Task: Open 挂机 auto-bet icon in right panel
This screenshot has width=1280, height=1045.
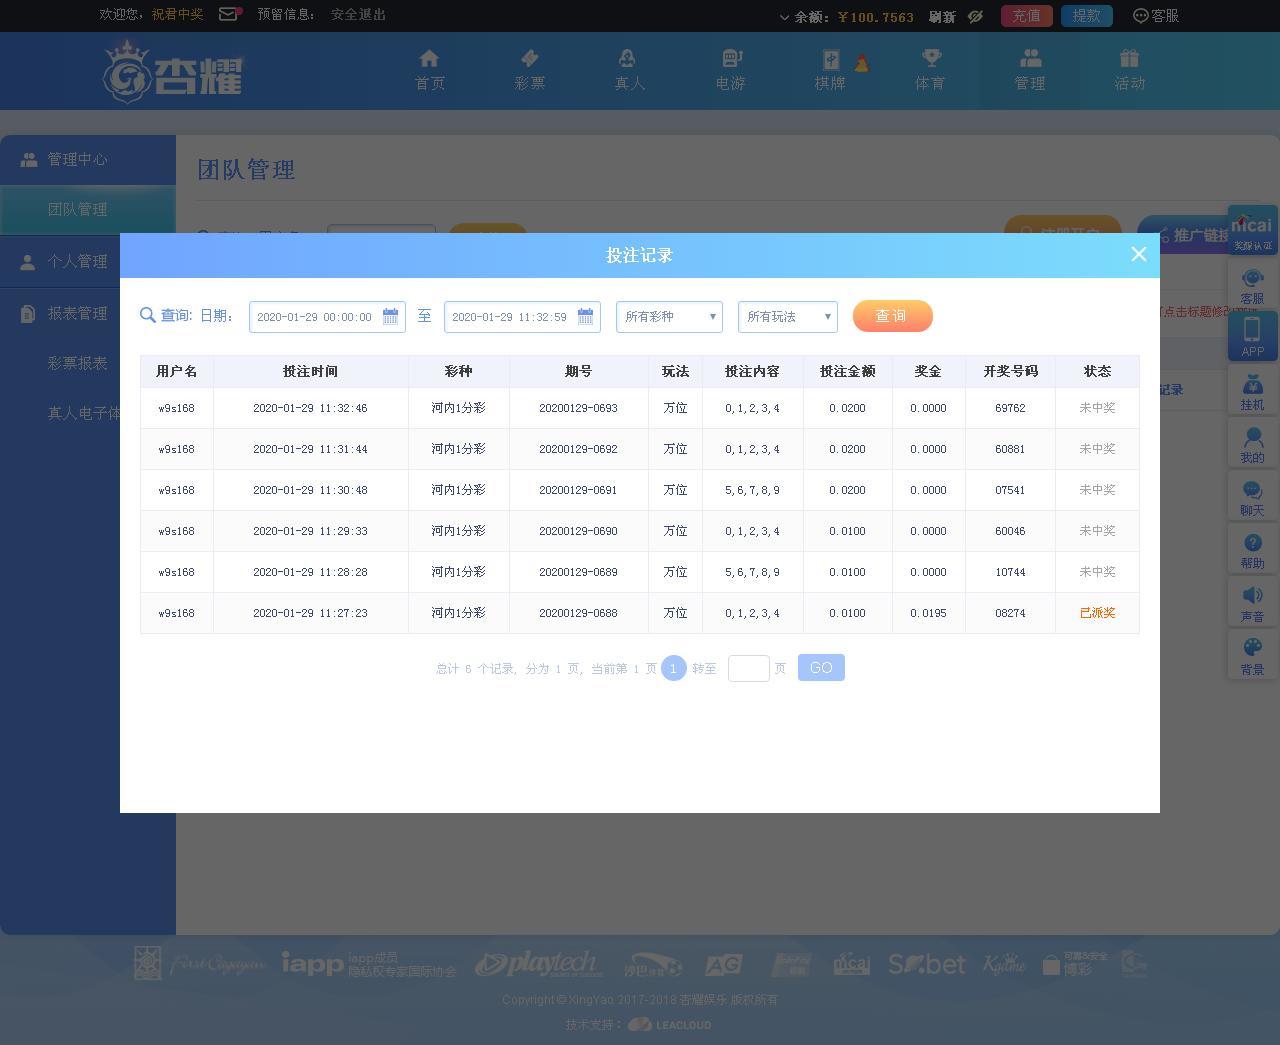Action: (x=1252, y=392)
